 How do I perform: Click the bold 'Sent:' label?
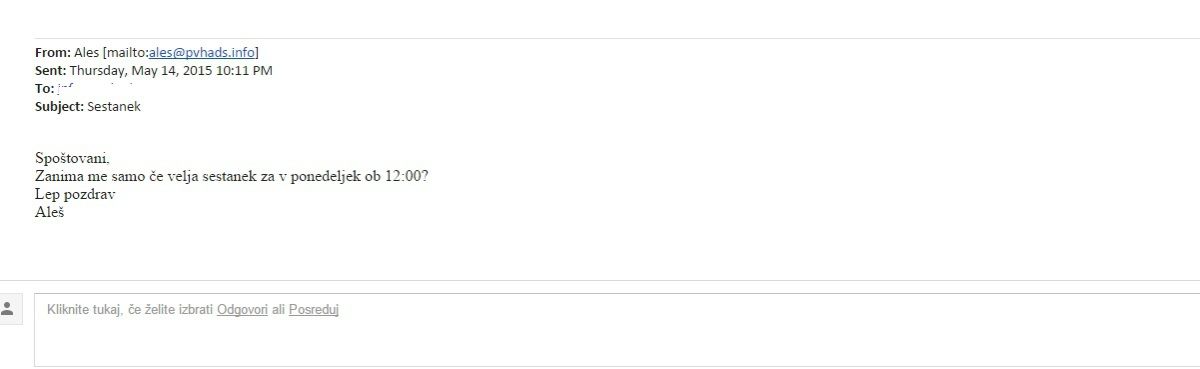pos(51,71)
